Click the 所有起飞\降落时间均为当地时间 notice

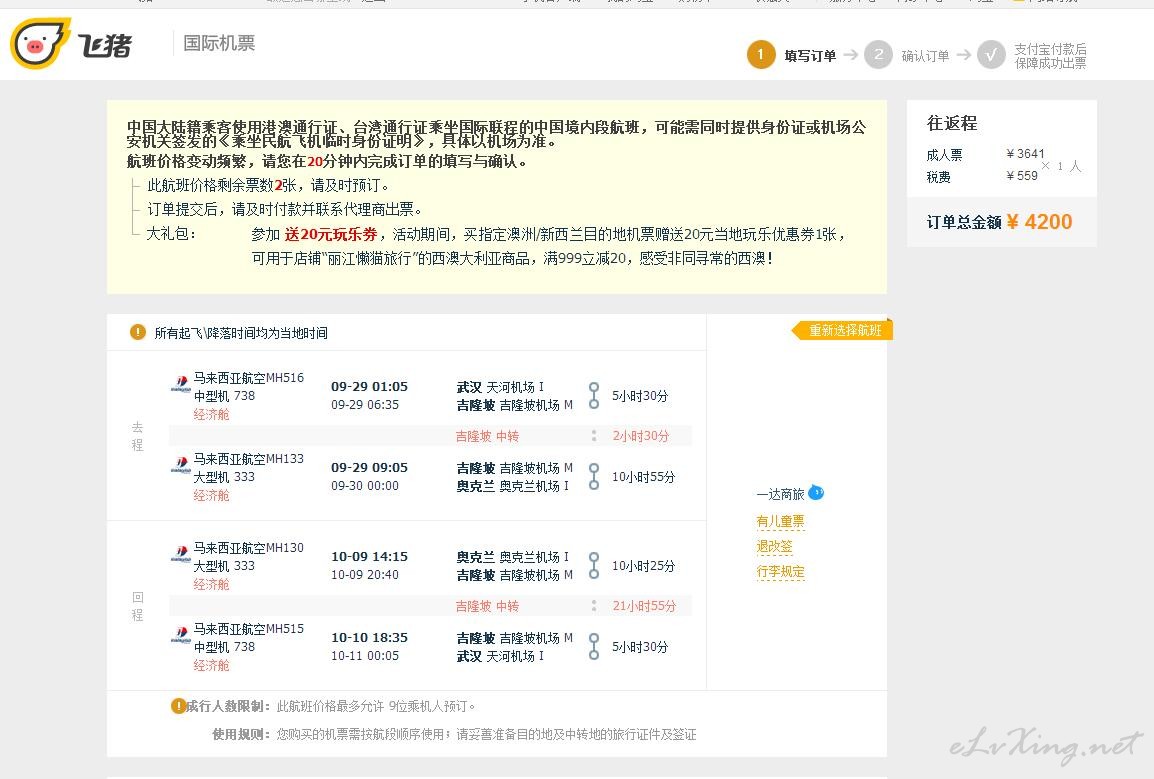coord(241,334)
